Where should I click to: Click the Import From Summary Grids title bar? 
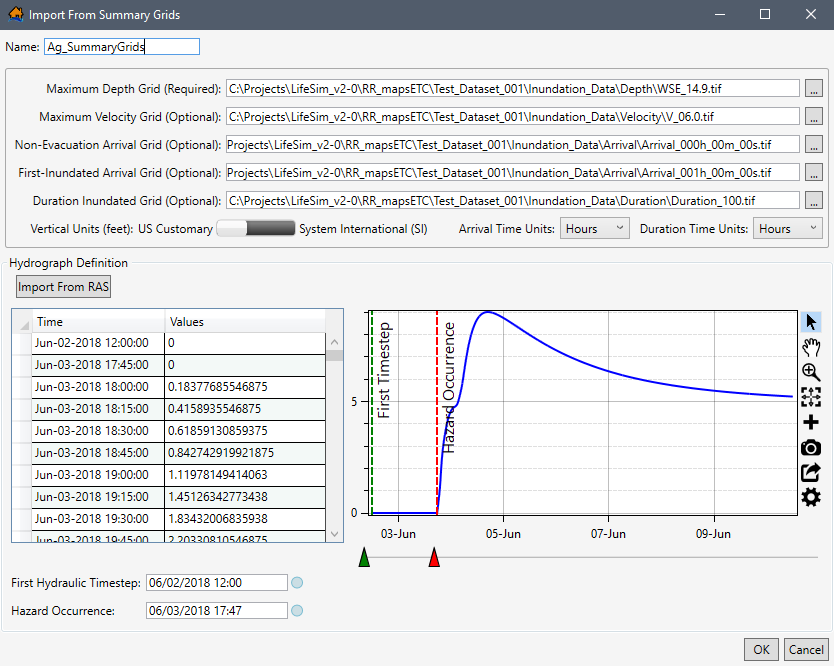[x=105, y=14]
